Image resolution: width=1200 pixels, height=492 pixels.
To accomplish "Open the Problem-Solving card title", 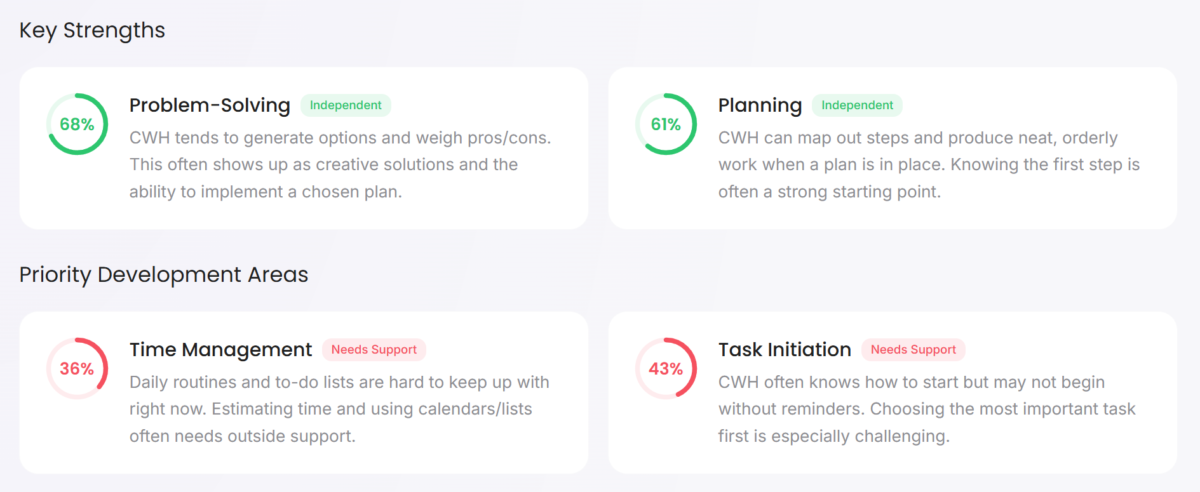I will [210, 105].
